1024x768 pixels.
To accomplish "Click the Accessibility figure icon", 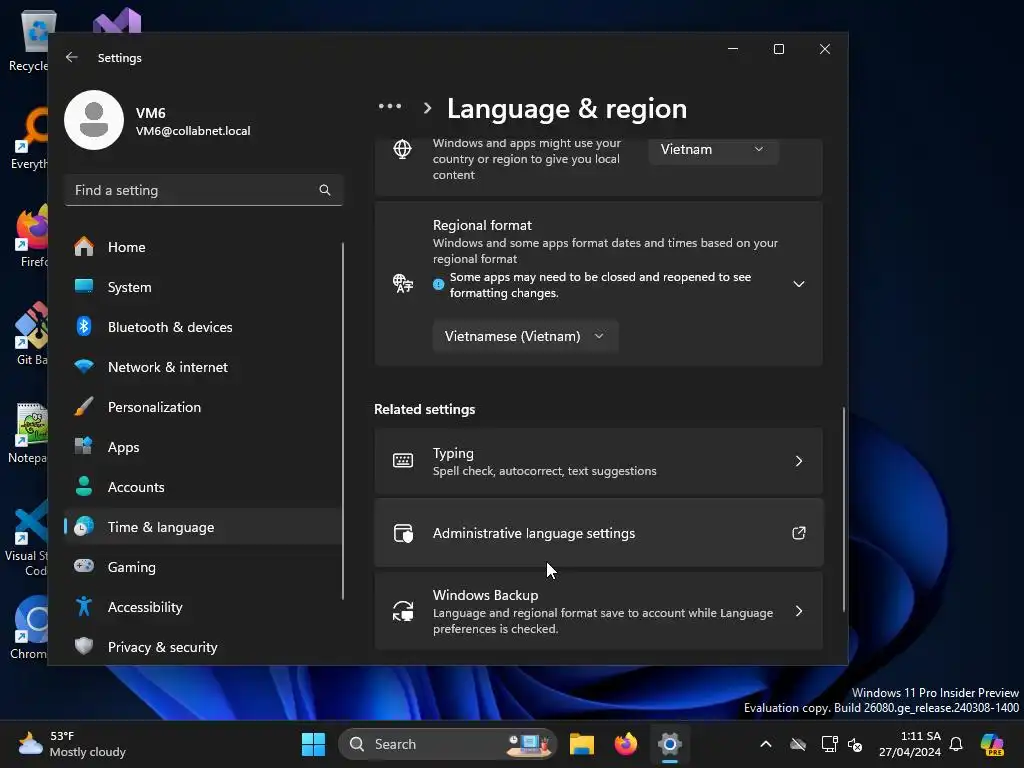I will [x=84, y=607].
